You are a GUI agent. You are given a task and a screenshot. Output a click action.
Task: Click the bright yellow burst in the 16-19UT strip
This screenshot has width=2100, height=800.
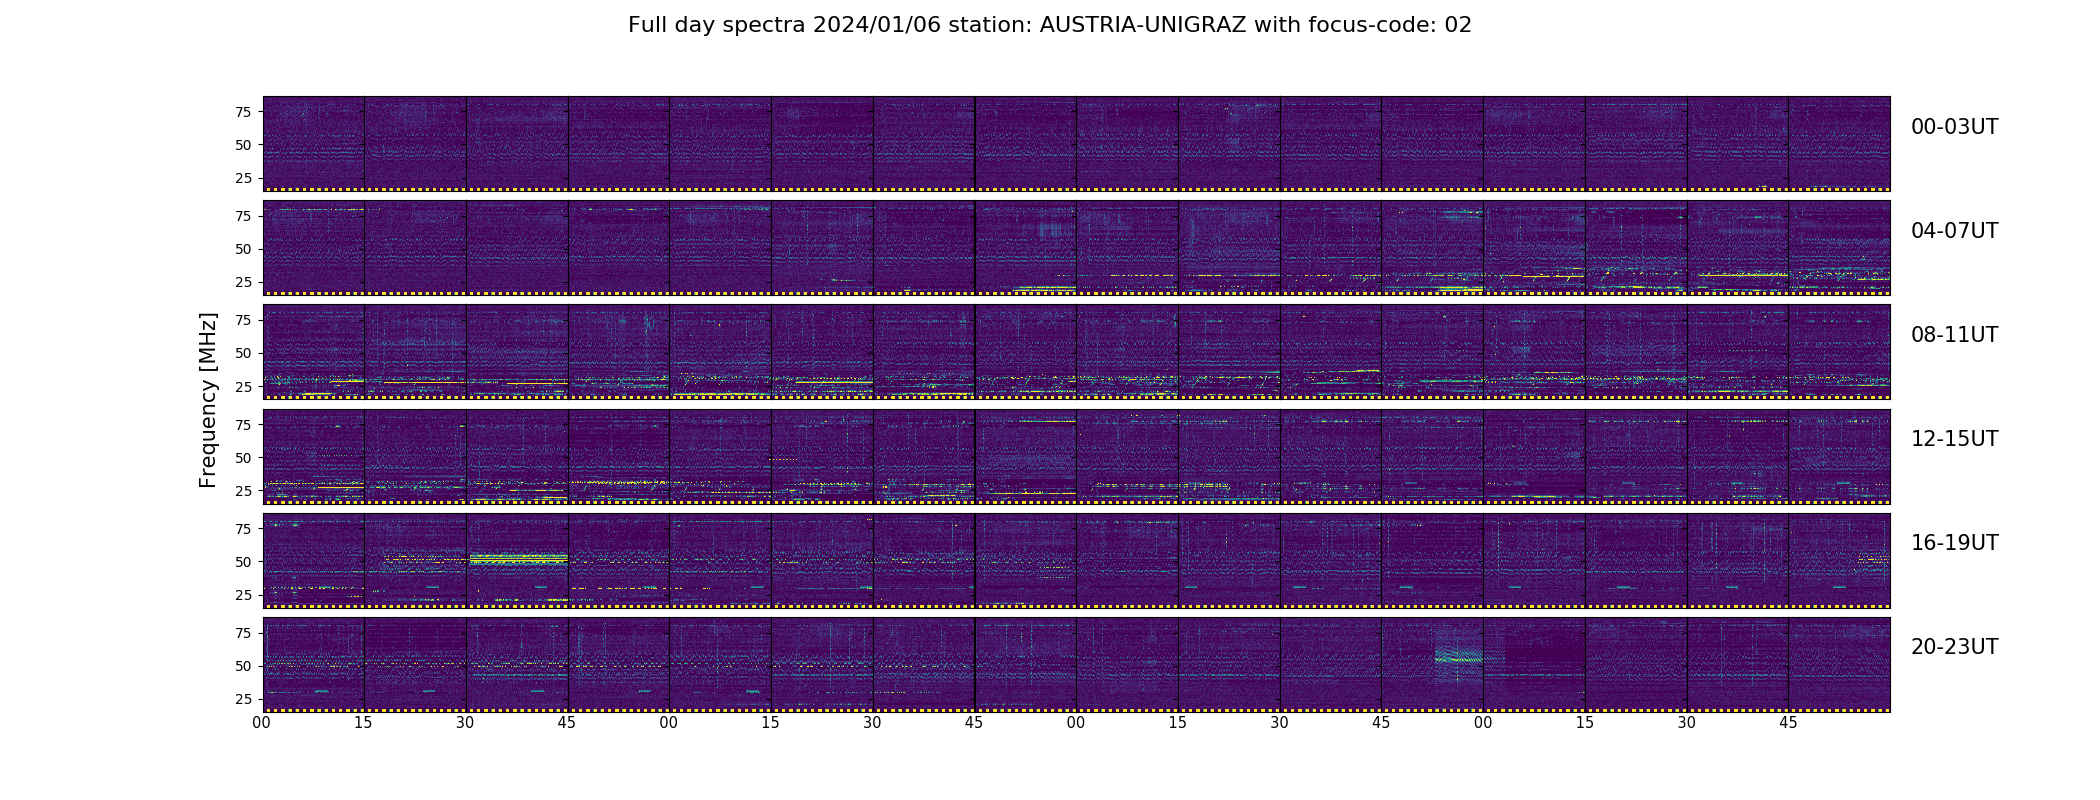tap(518, 559)
